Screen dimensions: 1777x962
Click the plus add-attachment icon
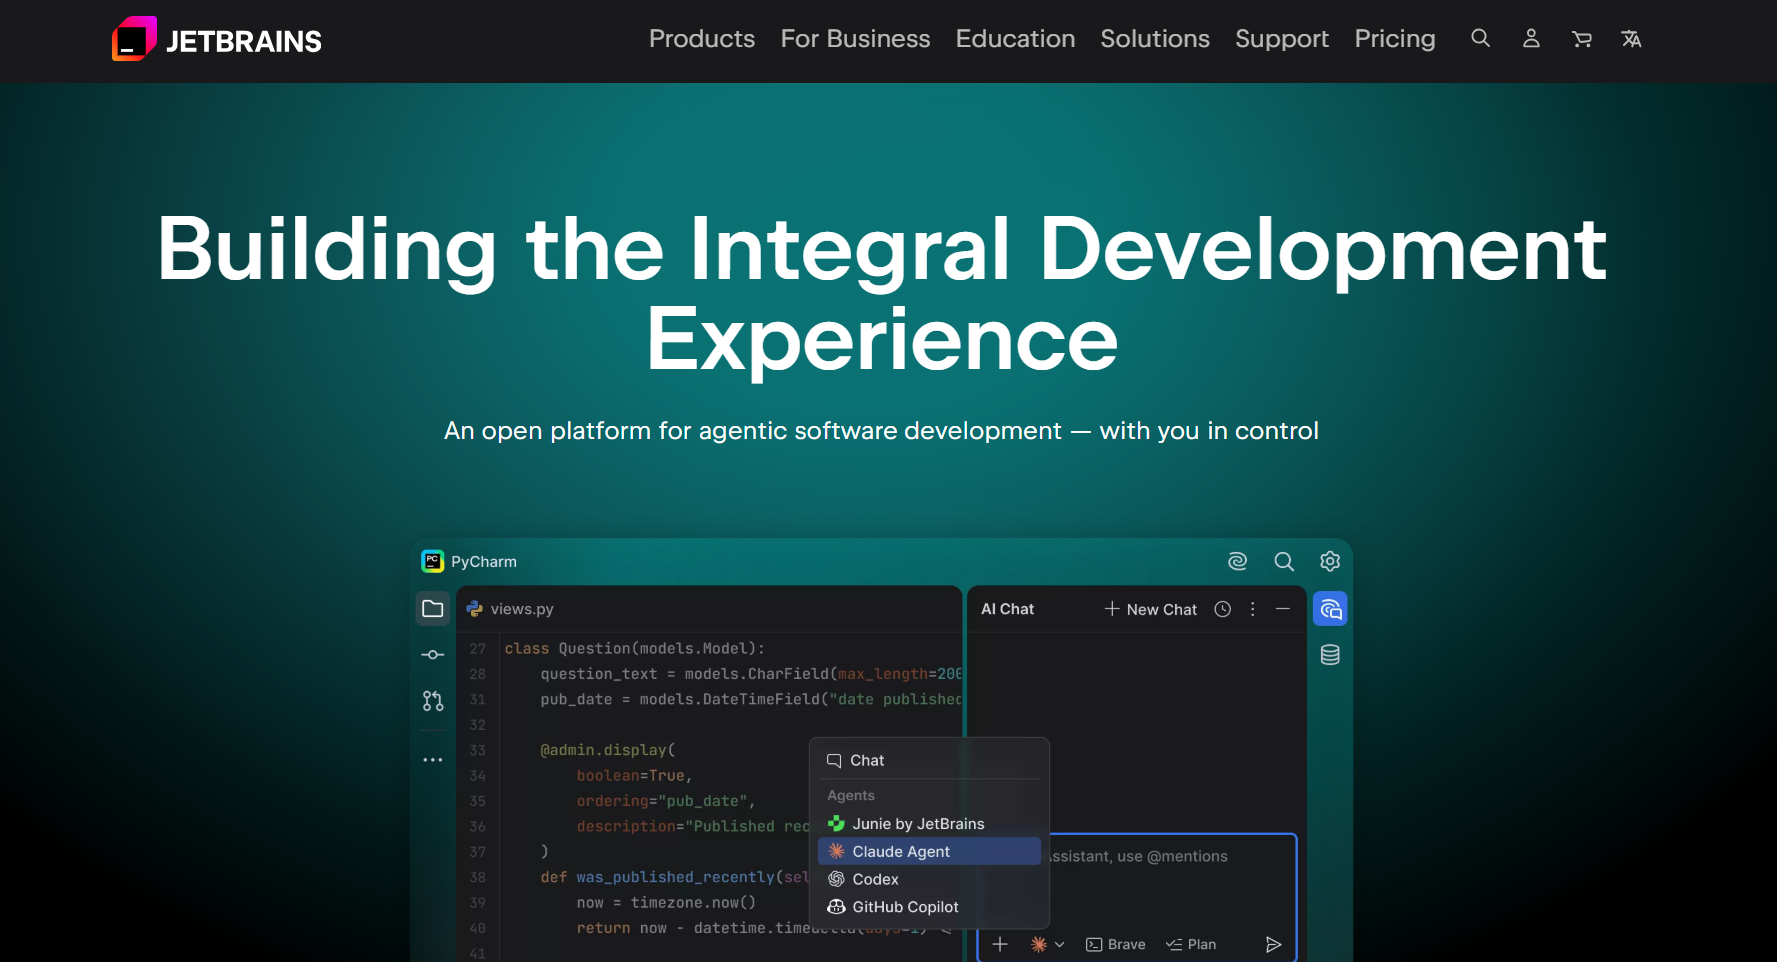1000,944
